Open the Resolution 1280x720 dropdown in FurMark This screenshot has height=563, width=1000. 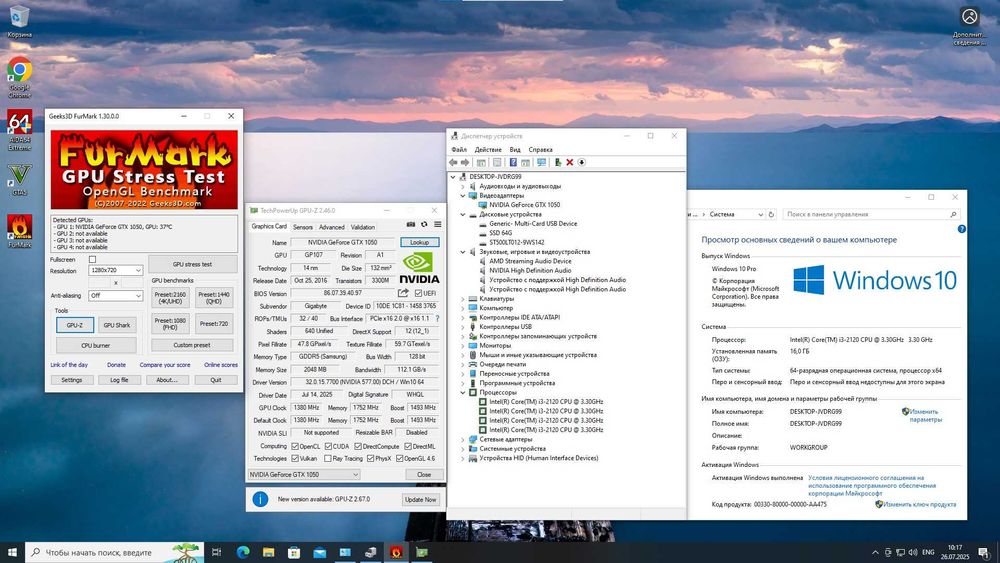tap(115, 270)
